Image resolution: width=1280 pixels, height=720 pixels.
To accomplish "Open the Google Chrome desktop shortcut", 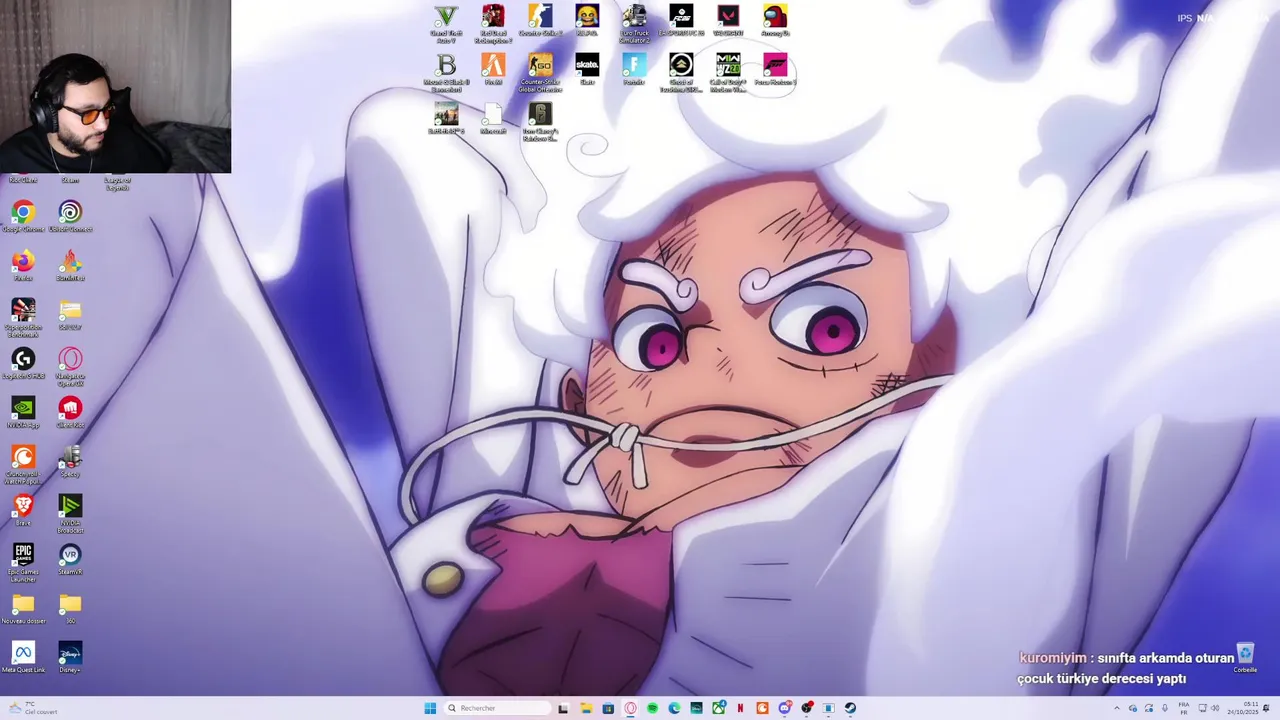I will [x=23, y=217].
